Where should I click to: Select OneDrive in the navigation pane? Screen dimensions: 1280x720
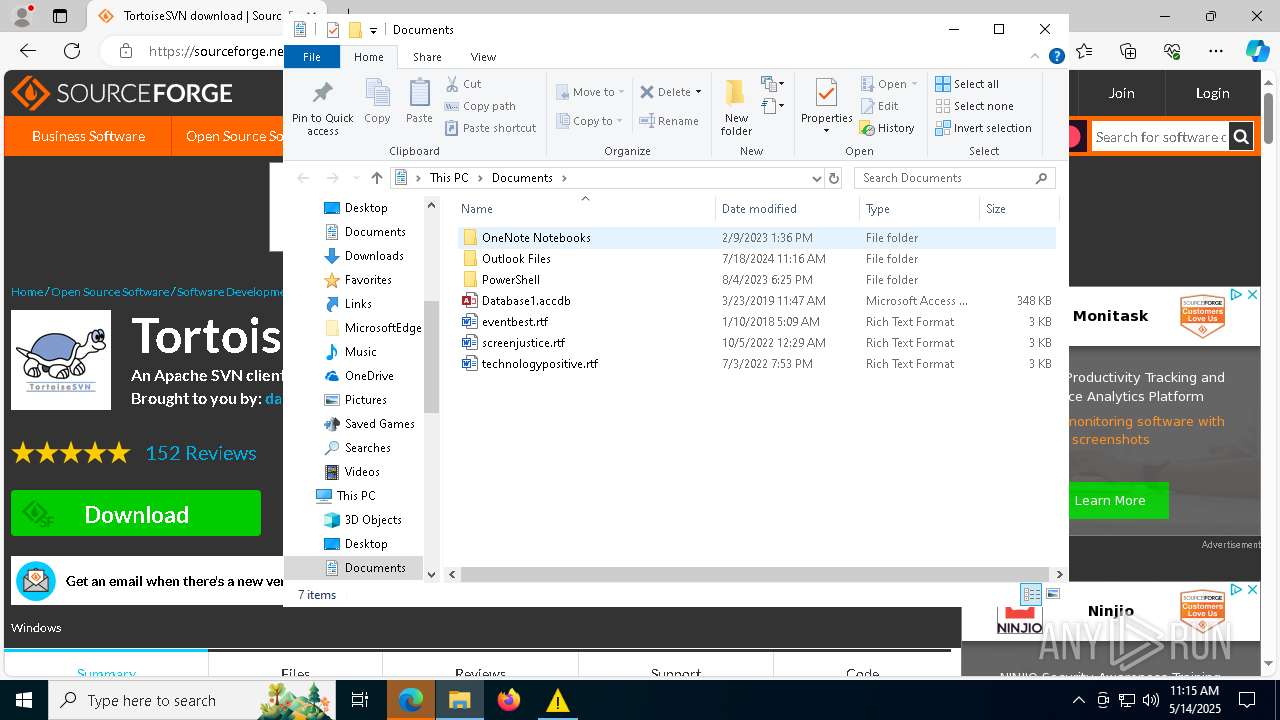click(x=369, y=376)
